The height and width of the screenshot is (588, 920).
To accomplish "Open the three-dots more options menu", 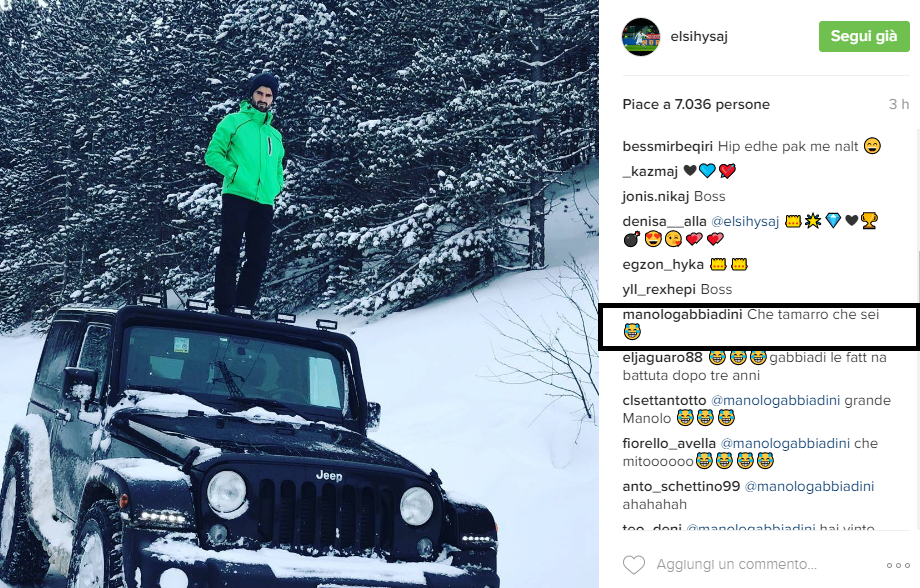I will [x=898, y=565].
